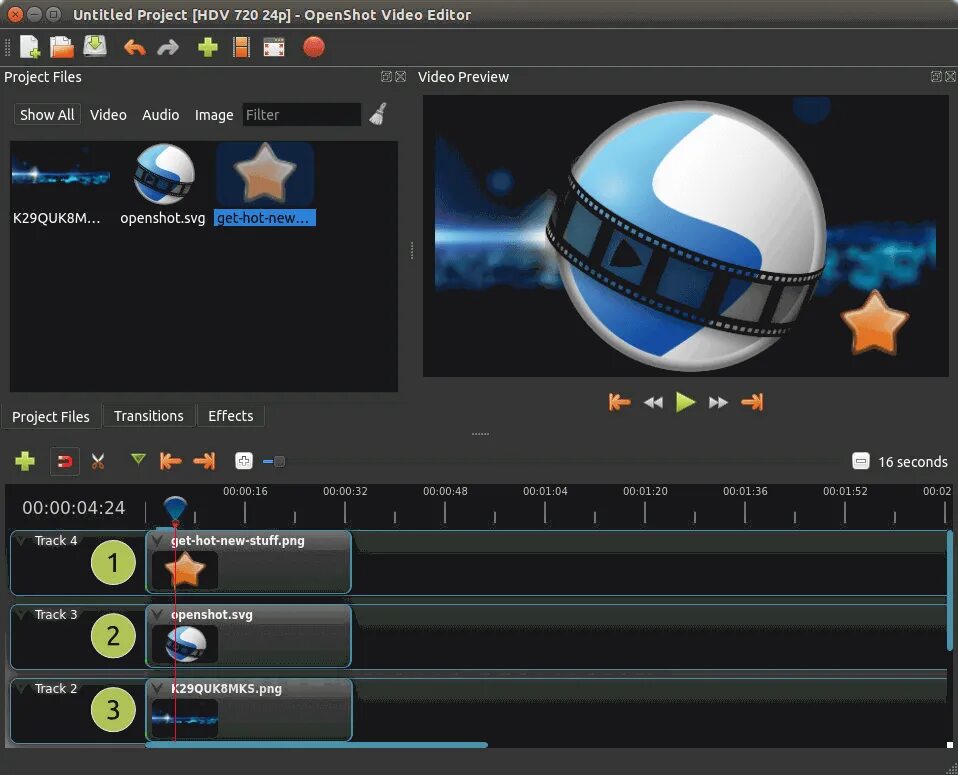Click the 00:00:32 ruler time label
The width and height of the screenshot is (958, 775).
(x=345, y=491)
